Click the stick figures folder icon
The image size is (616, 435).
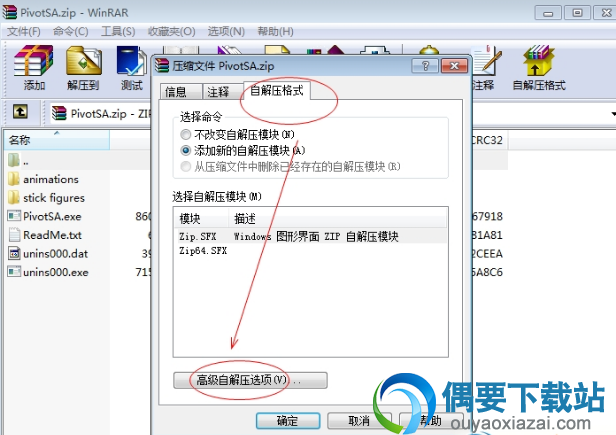14,197
